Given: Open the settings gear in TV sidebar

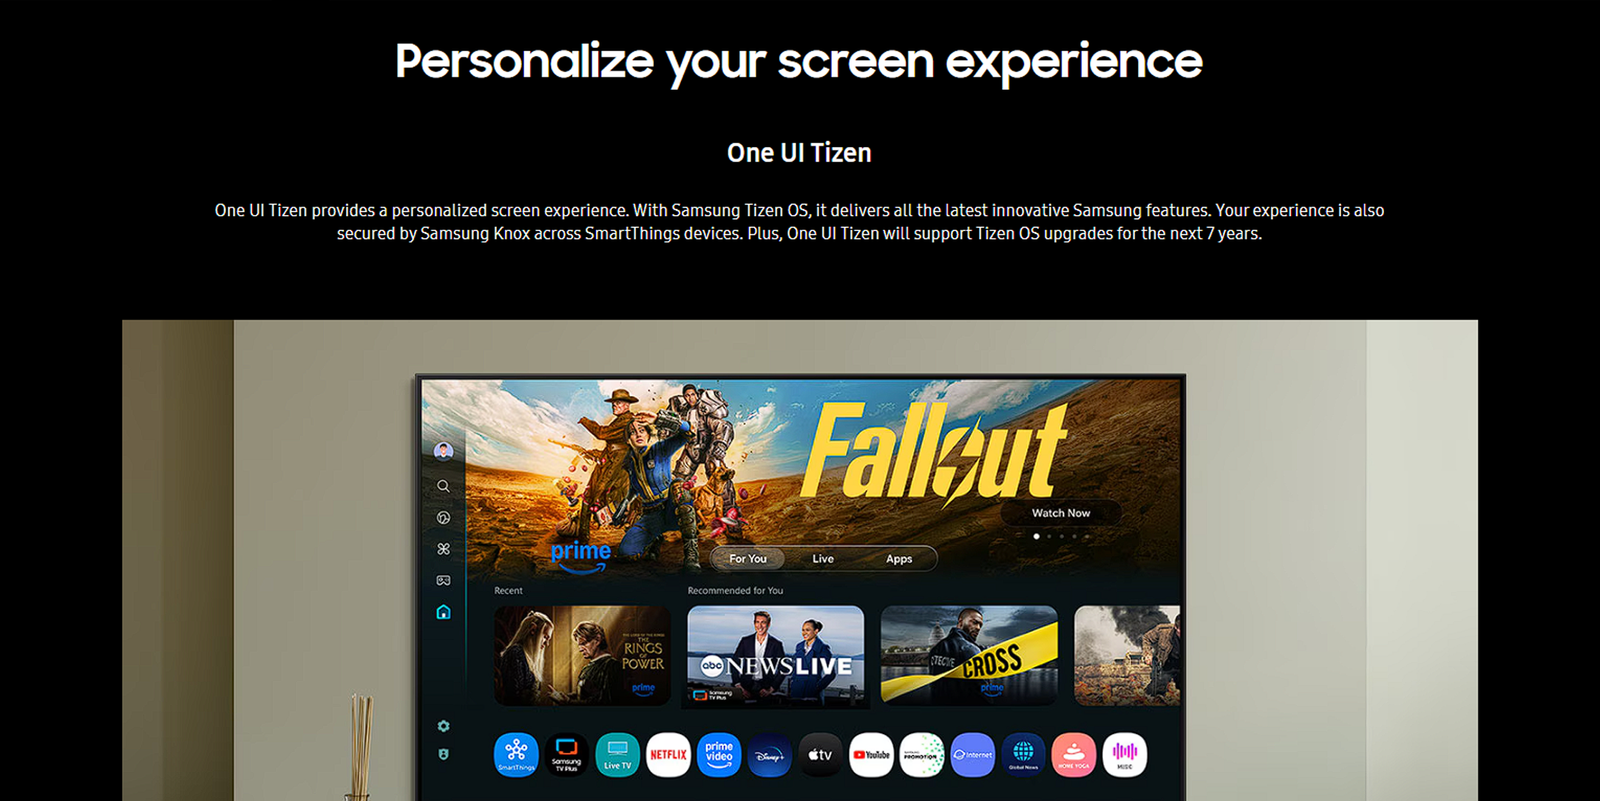Looking at the screenshot, I should click(443, 726).
